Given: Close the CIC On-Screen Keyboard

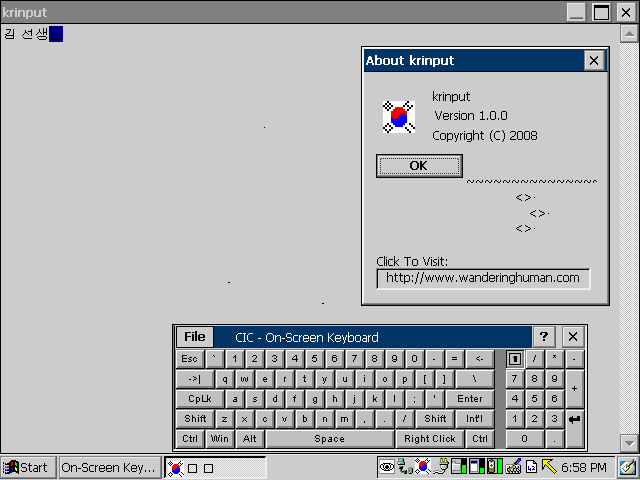Looking at the screenshot, I should [573, 337].
